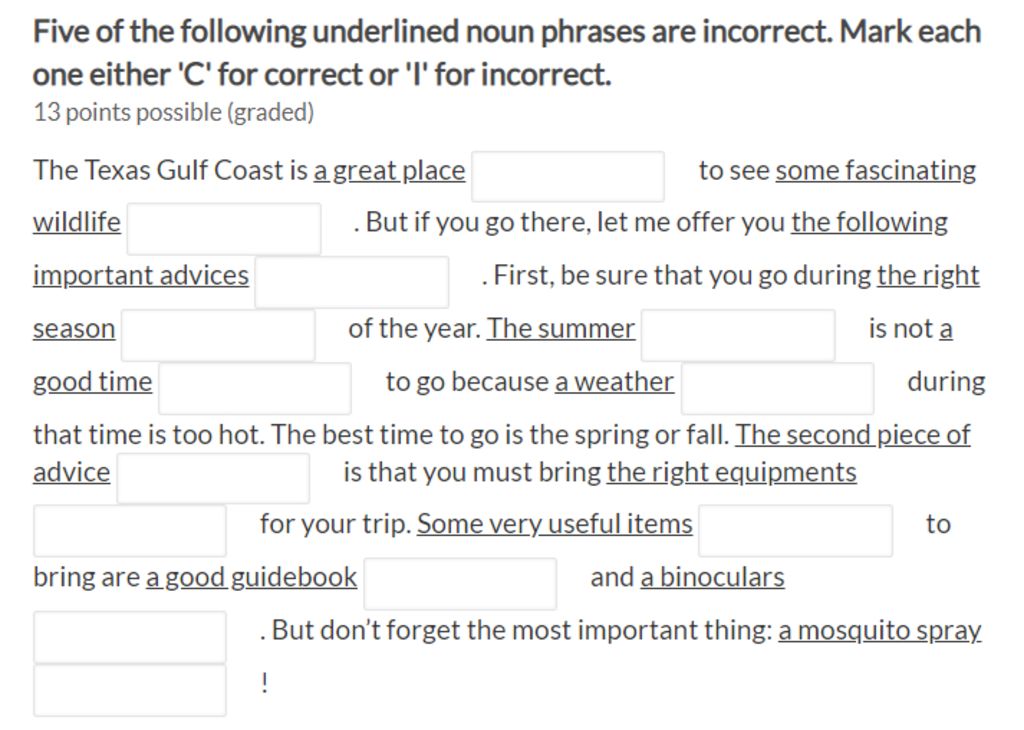1024x730 pixels.
Task: Click the underlined phrase 'The summer'
Action: tap(561, 328)
